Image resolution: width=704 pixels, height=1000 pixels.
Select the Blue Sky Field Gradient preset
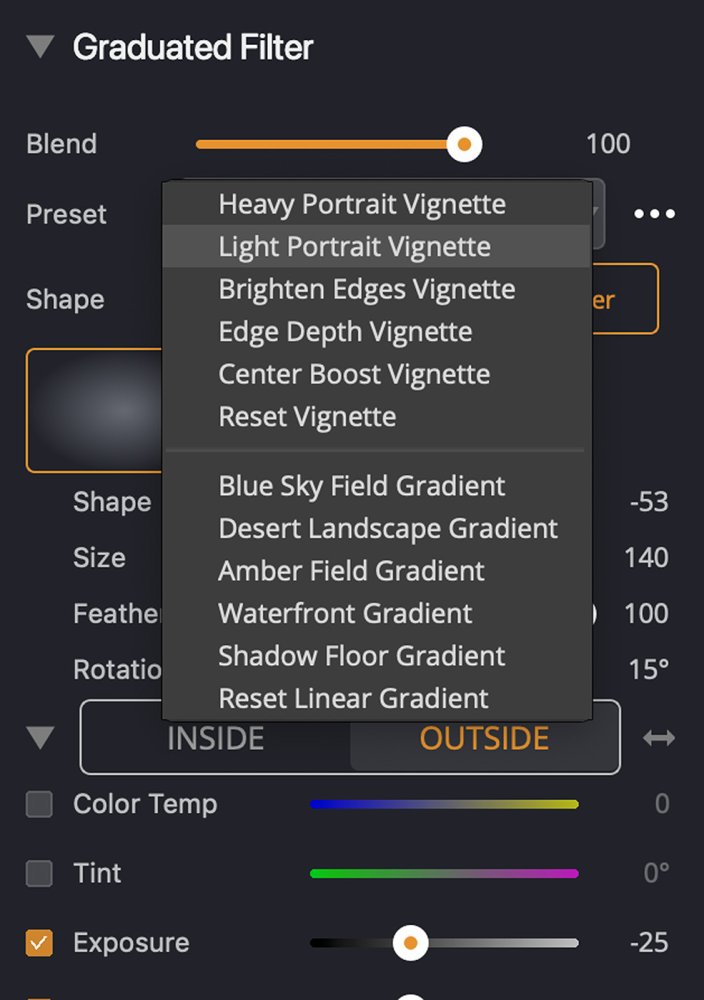coord(360,486)
